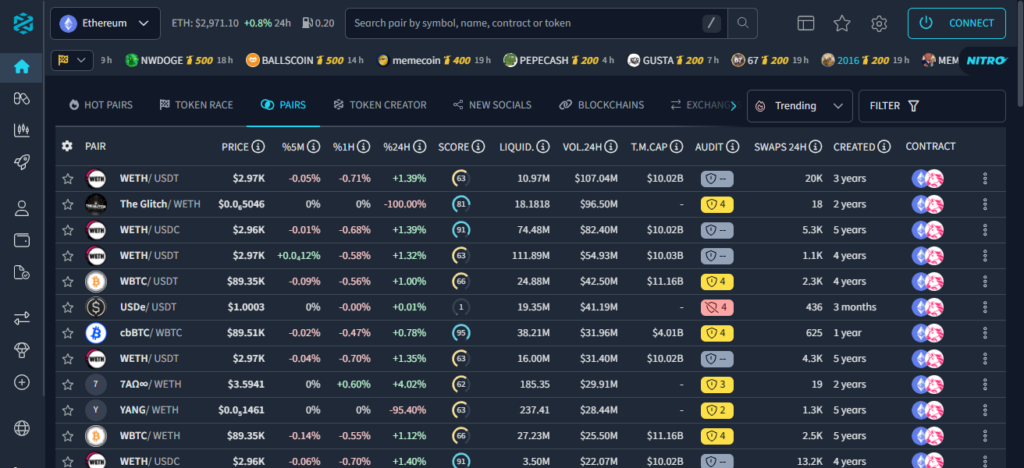
Task: Click the plus circle sidebar icon
Action: (22, 382)
